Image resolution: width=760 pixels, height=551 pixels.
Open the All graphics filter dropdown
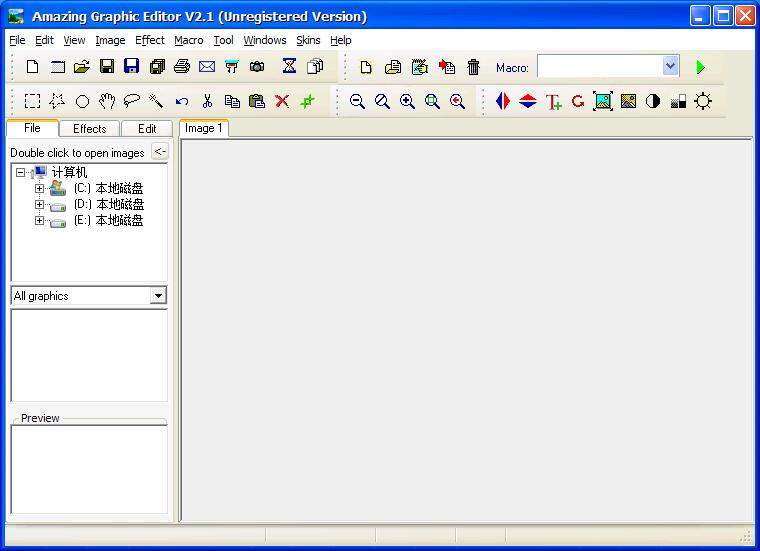pyautogui.click(x=158, y=295)
